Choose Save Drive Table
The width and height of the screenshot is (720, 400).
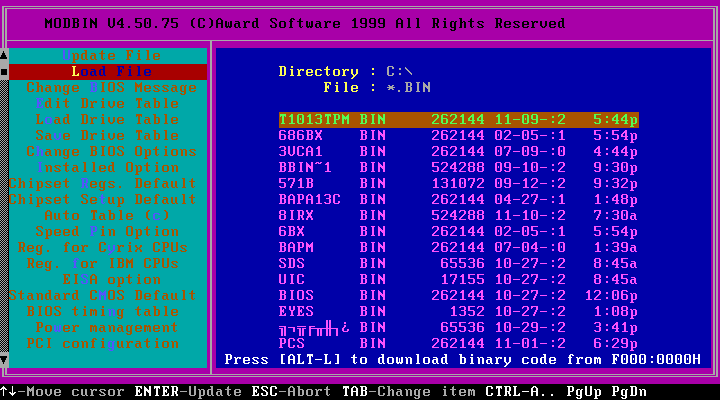[107, 136]
